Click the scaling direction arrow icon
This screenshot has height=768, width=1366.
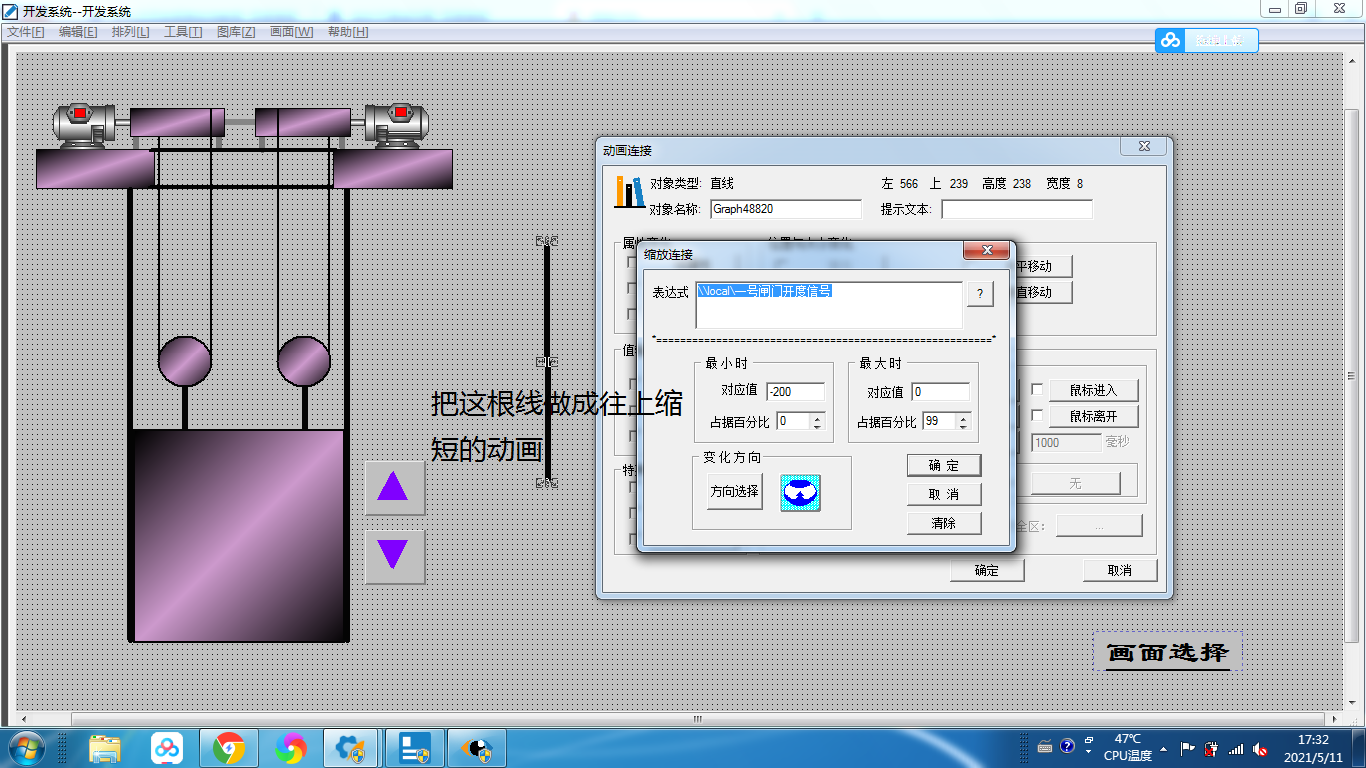[x=800, y=492]
